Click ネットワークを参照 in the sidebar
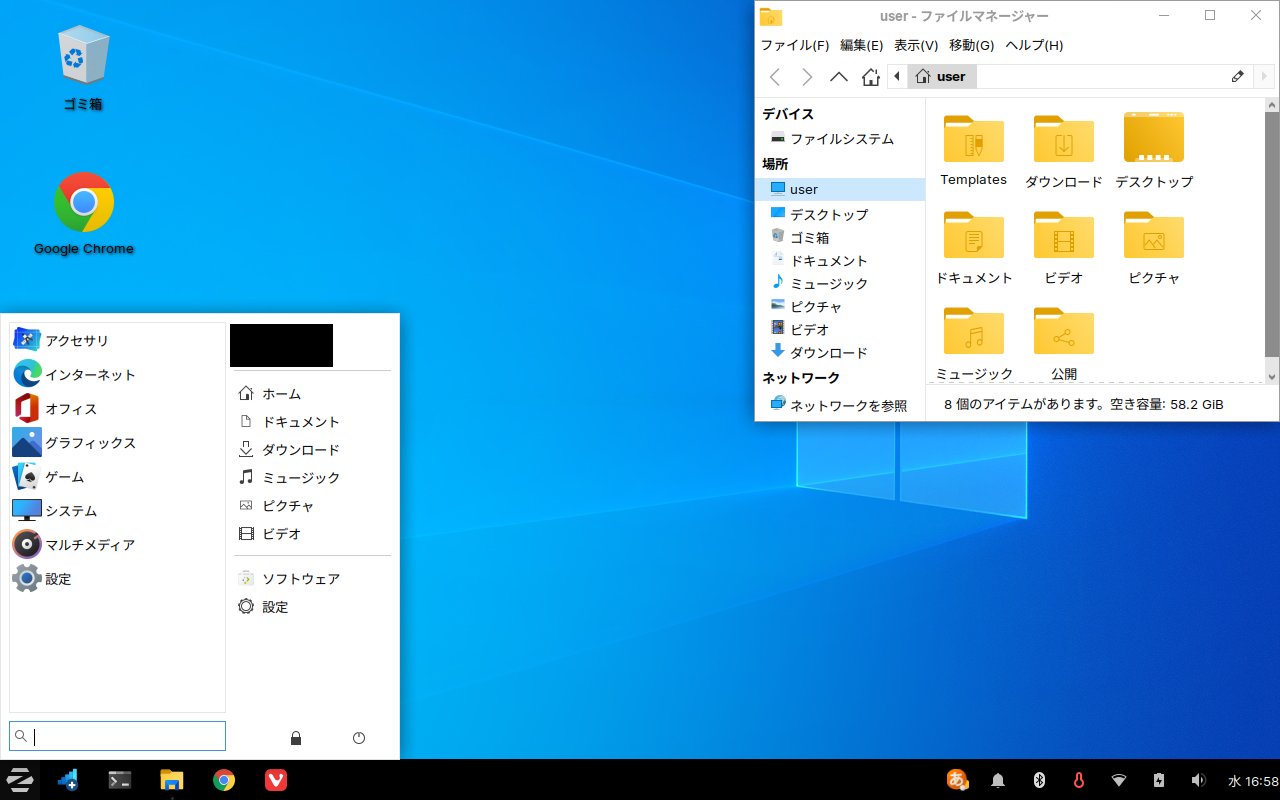The width and height of the screenshot is (1280, 800). tap(849, 405)
